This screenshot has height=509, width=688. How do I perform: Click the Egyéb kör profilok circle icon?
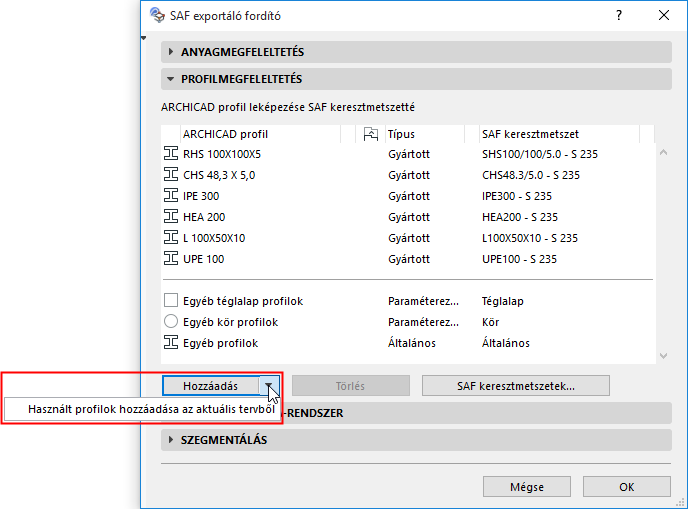point(170,322)
